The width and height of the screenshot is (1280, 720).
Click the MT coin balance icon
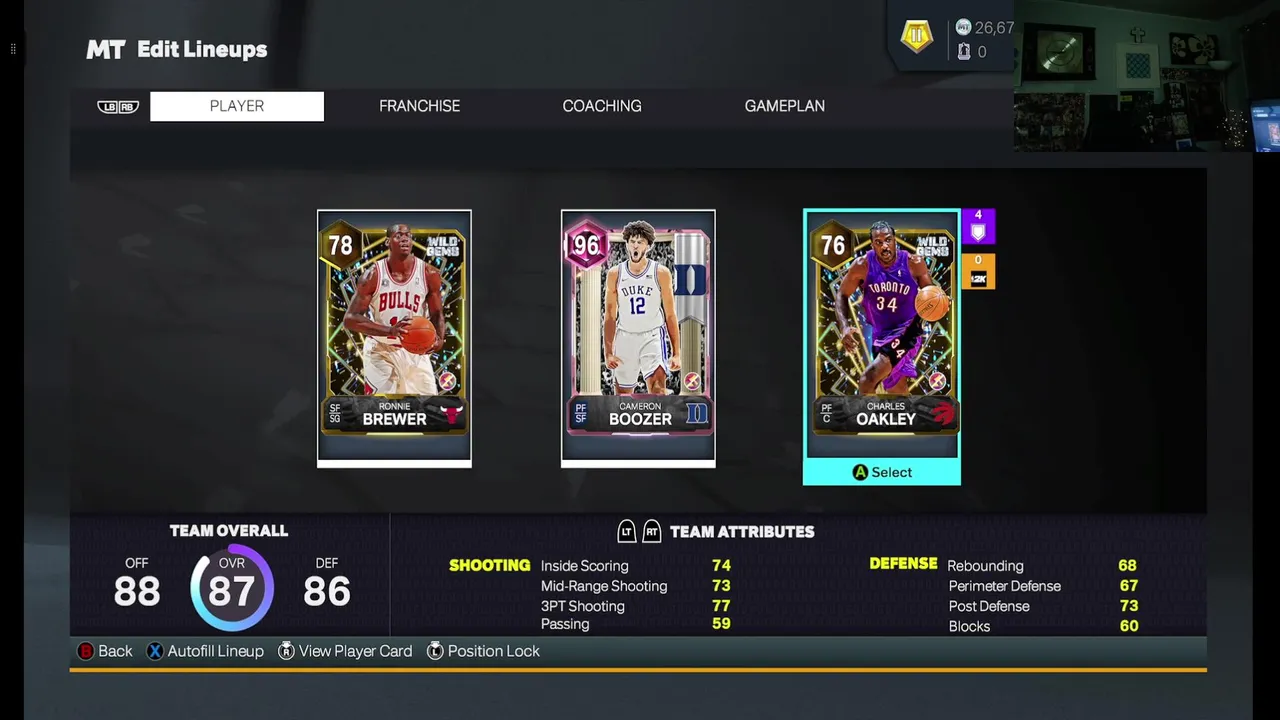(963, 27)
